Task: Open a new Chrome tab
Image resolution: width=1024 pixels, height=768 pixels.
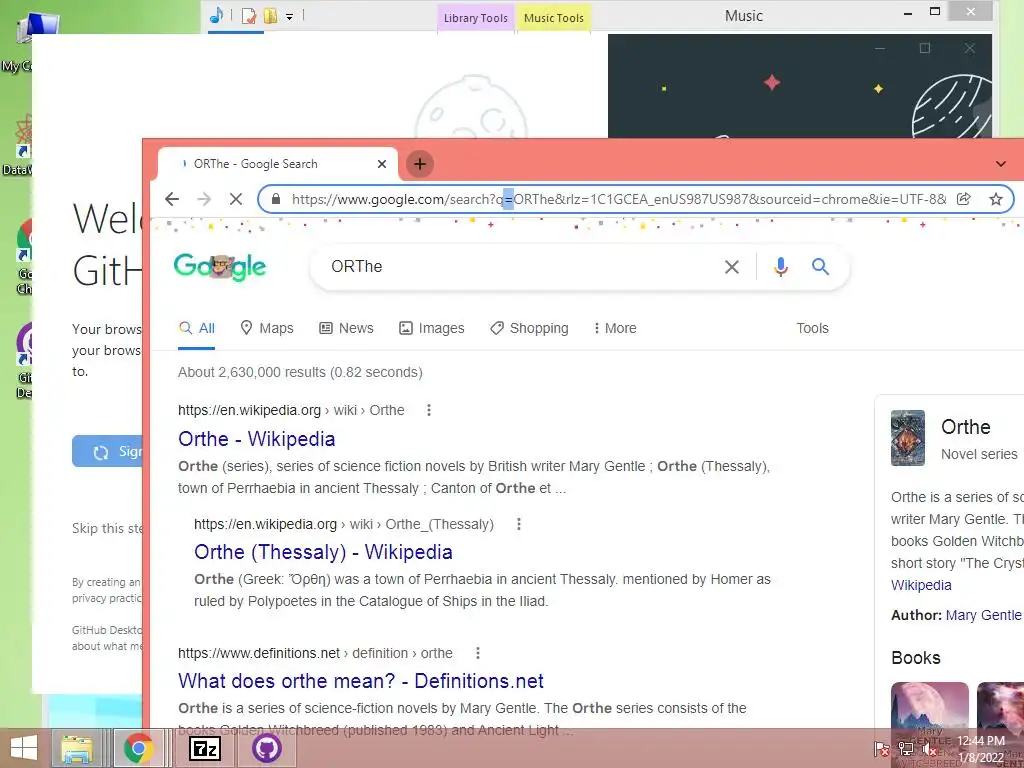Action: (x=420, y=164)
